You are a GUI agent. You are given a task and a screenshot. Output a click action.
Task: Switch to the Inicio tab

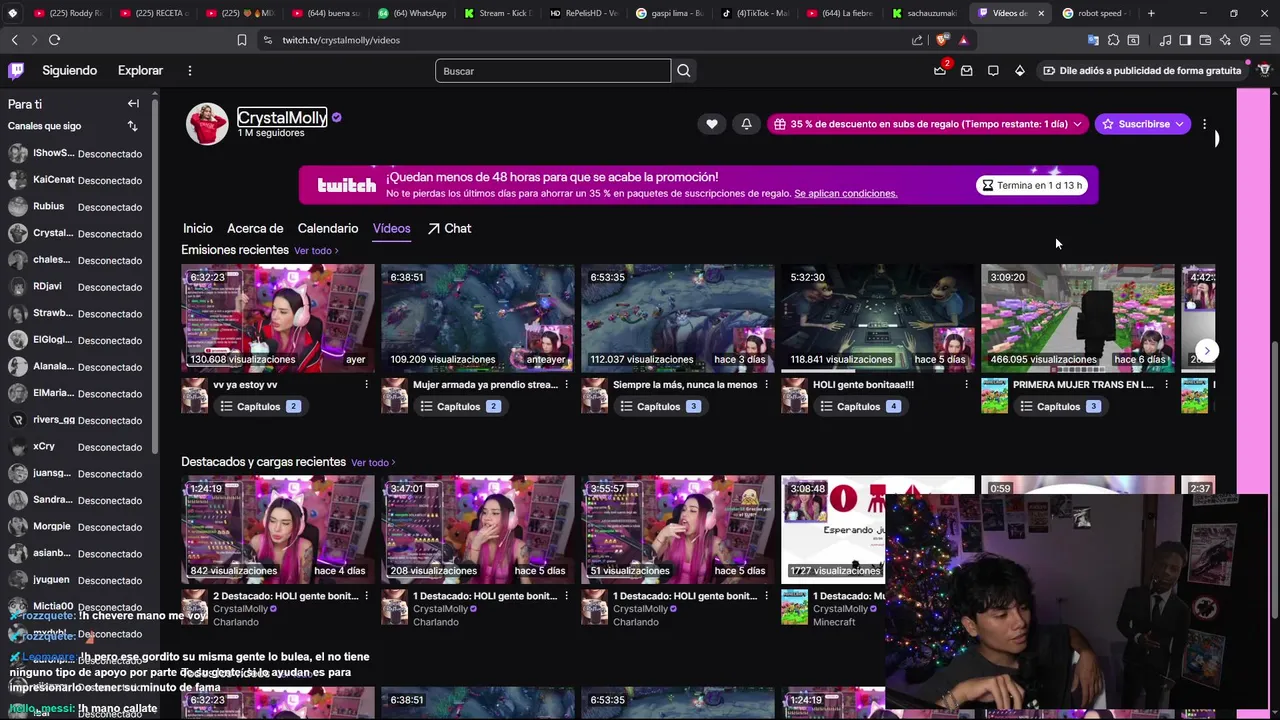(x=198, y=228)
